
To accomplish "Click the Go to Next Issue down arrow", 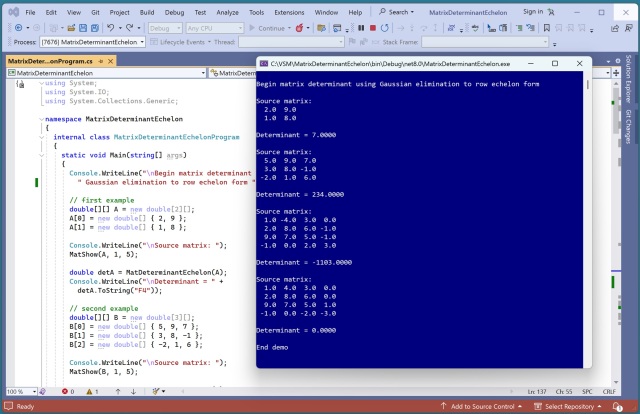I will [x=133, y=391].
